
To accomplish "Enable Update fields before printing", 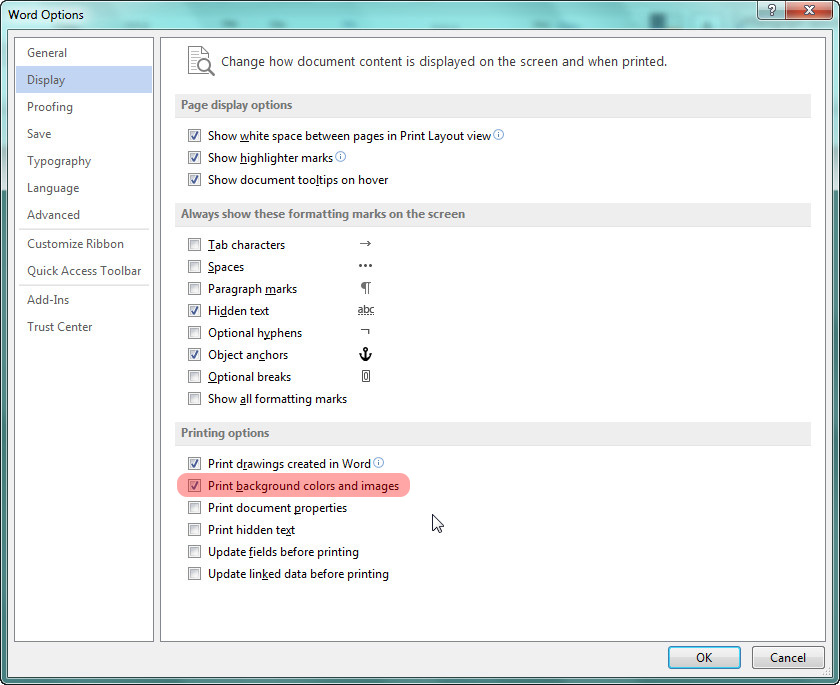I will [194, 552].
